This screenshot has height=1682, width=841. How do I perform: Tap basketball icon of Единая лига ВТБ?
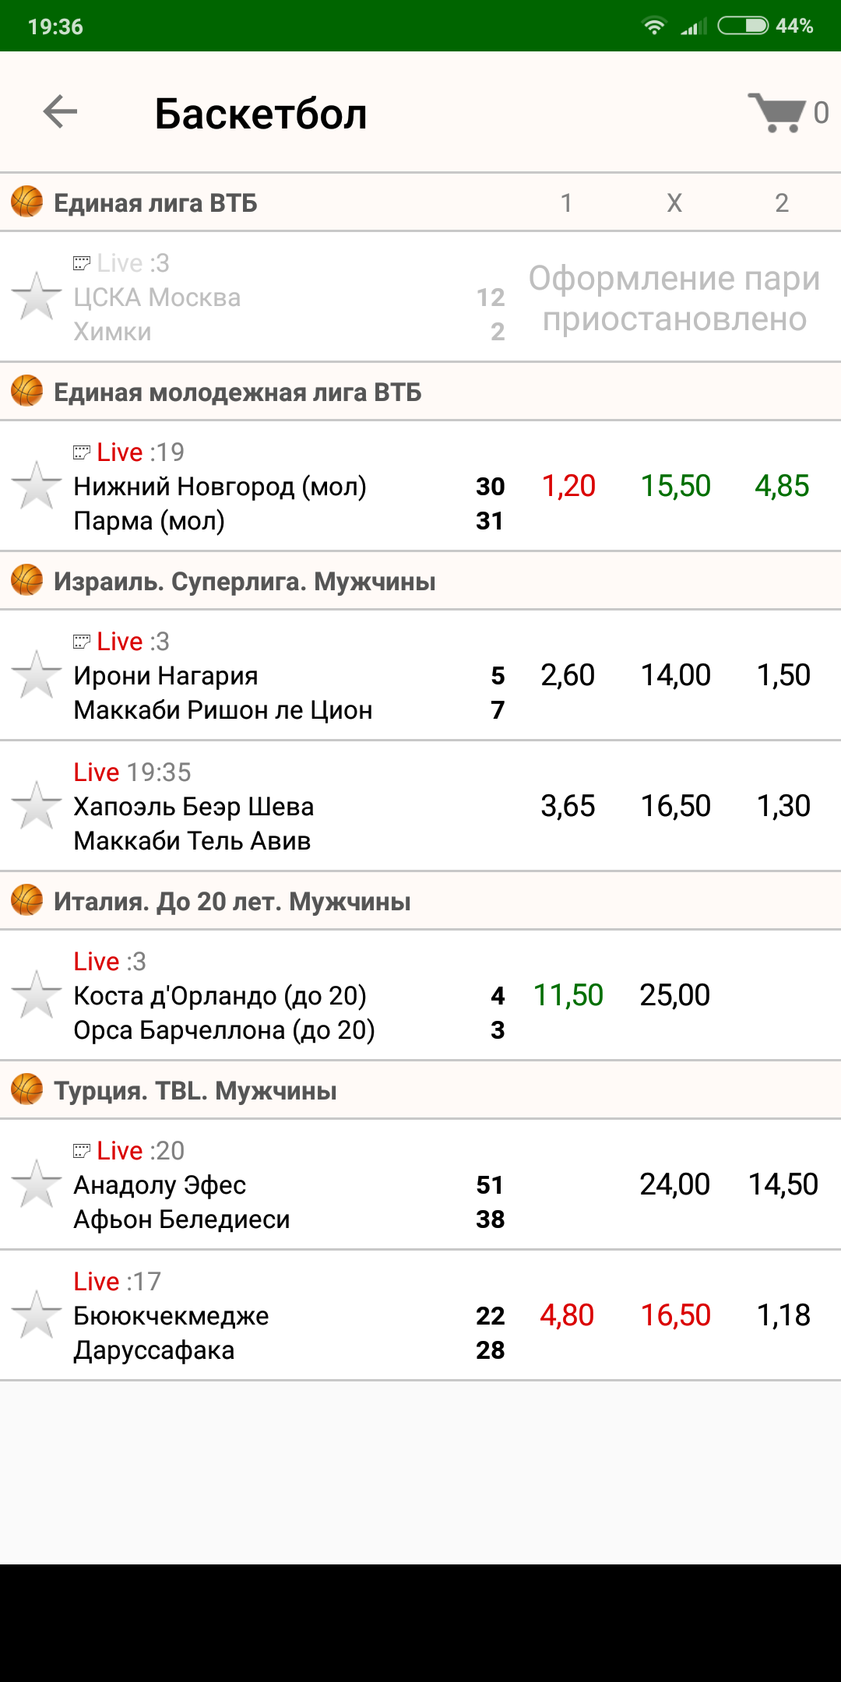click(x=27, y=202)
